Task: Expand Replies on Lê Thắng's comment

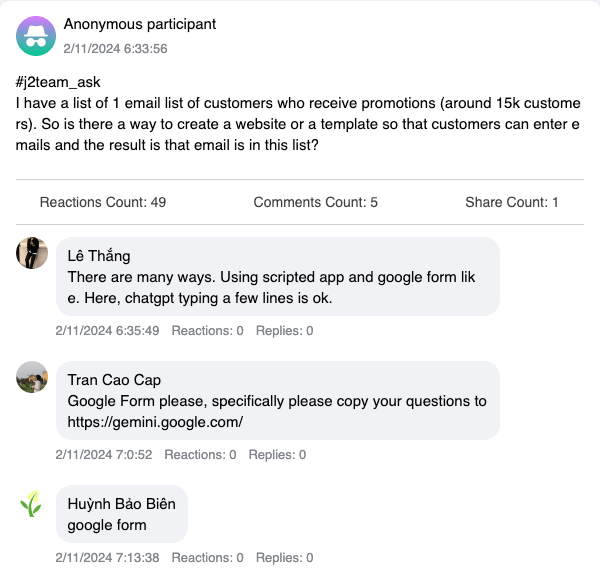Action: coord(284,330)
